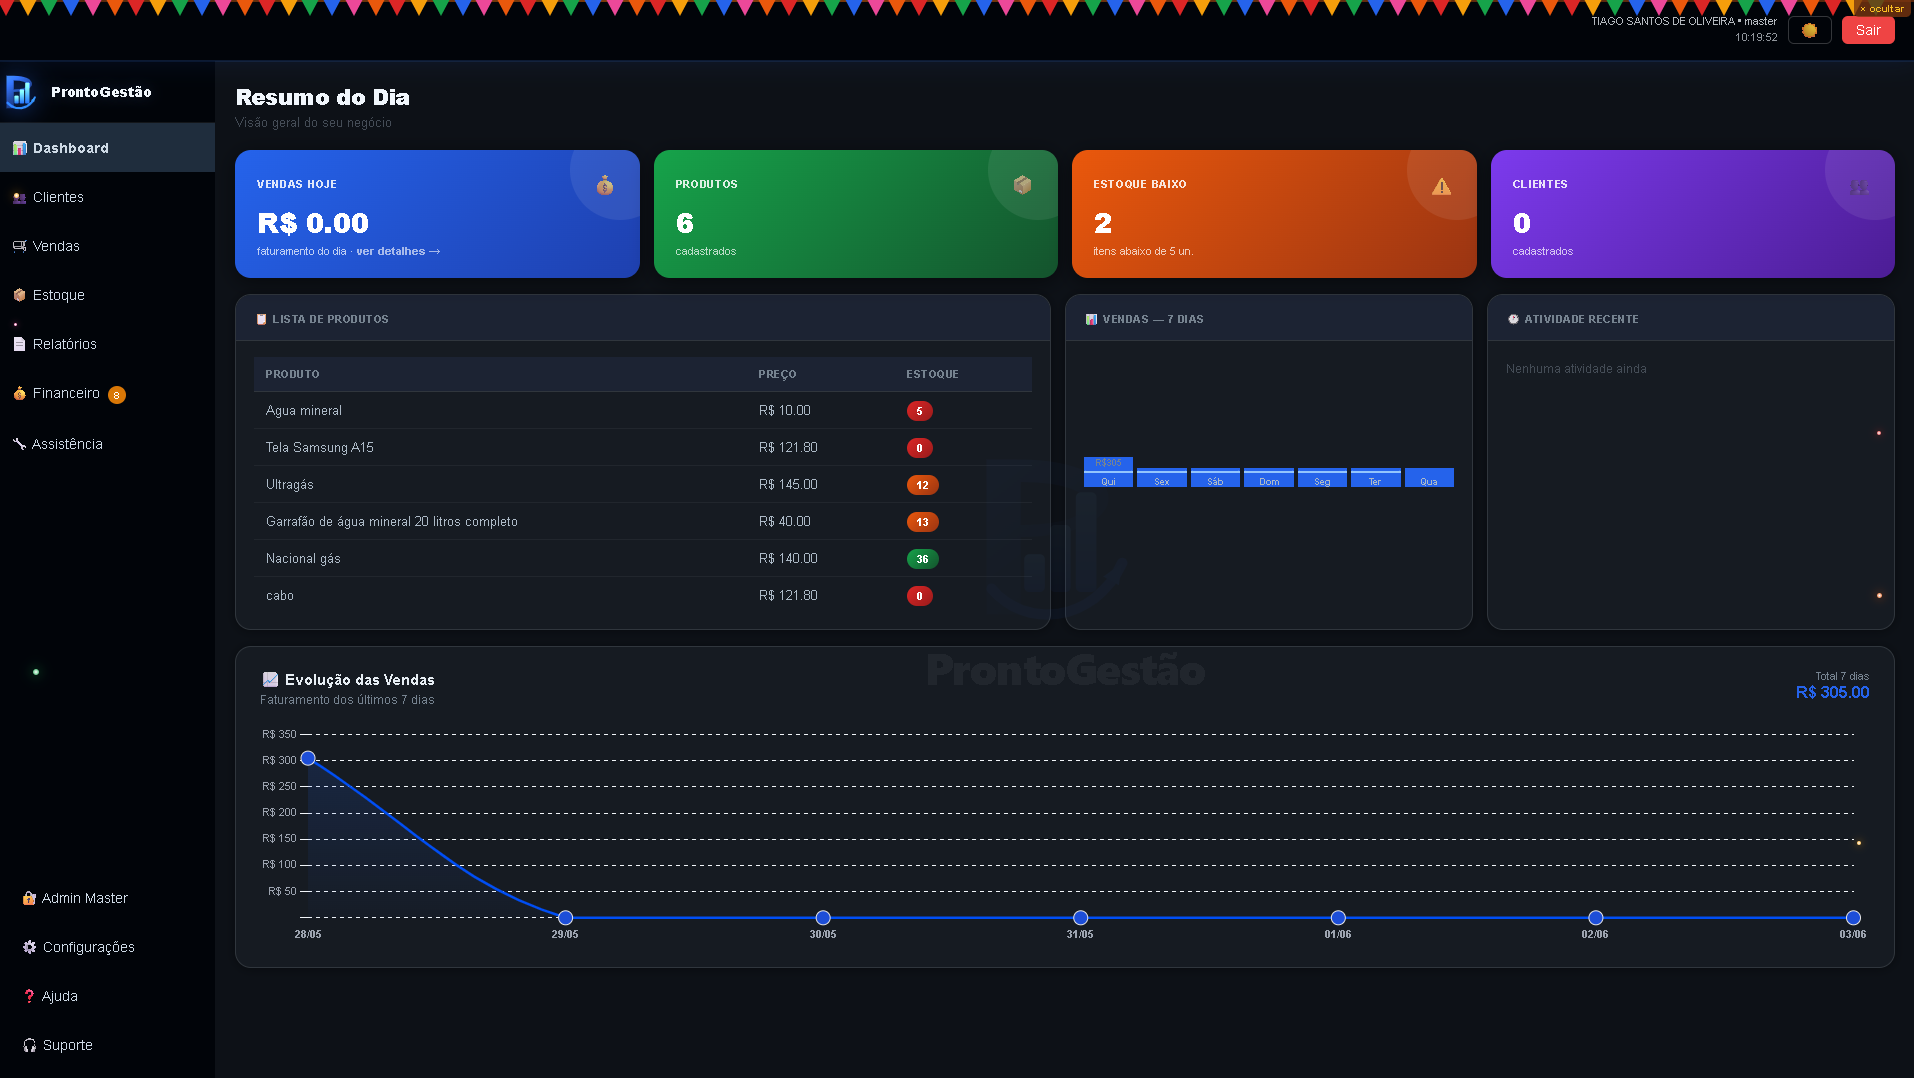1914x1078 pixels.
Task: Follow the ver detalhes link
Action: click(398, 251)
